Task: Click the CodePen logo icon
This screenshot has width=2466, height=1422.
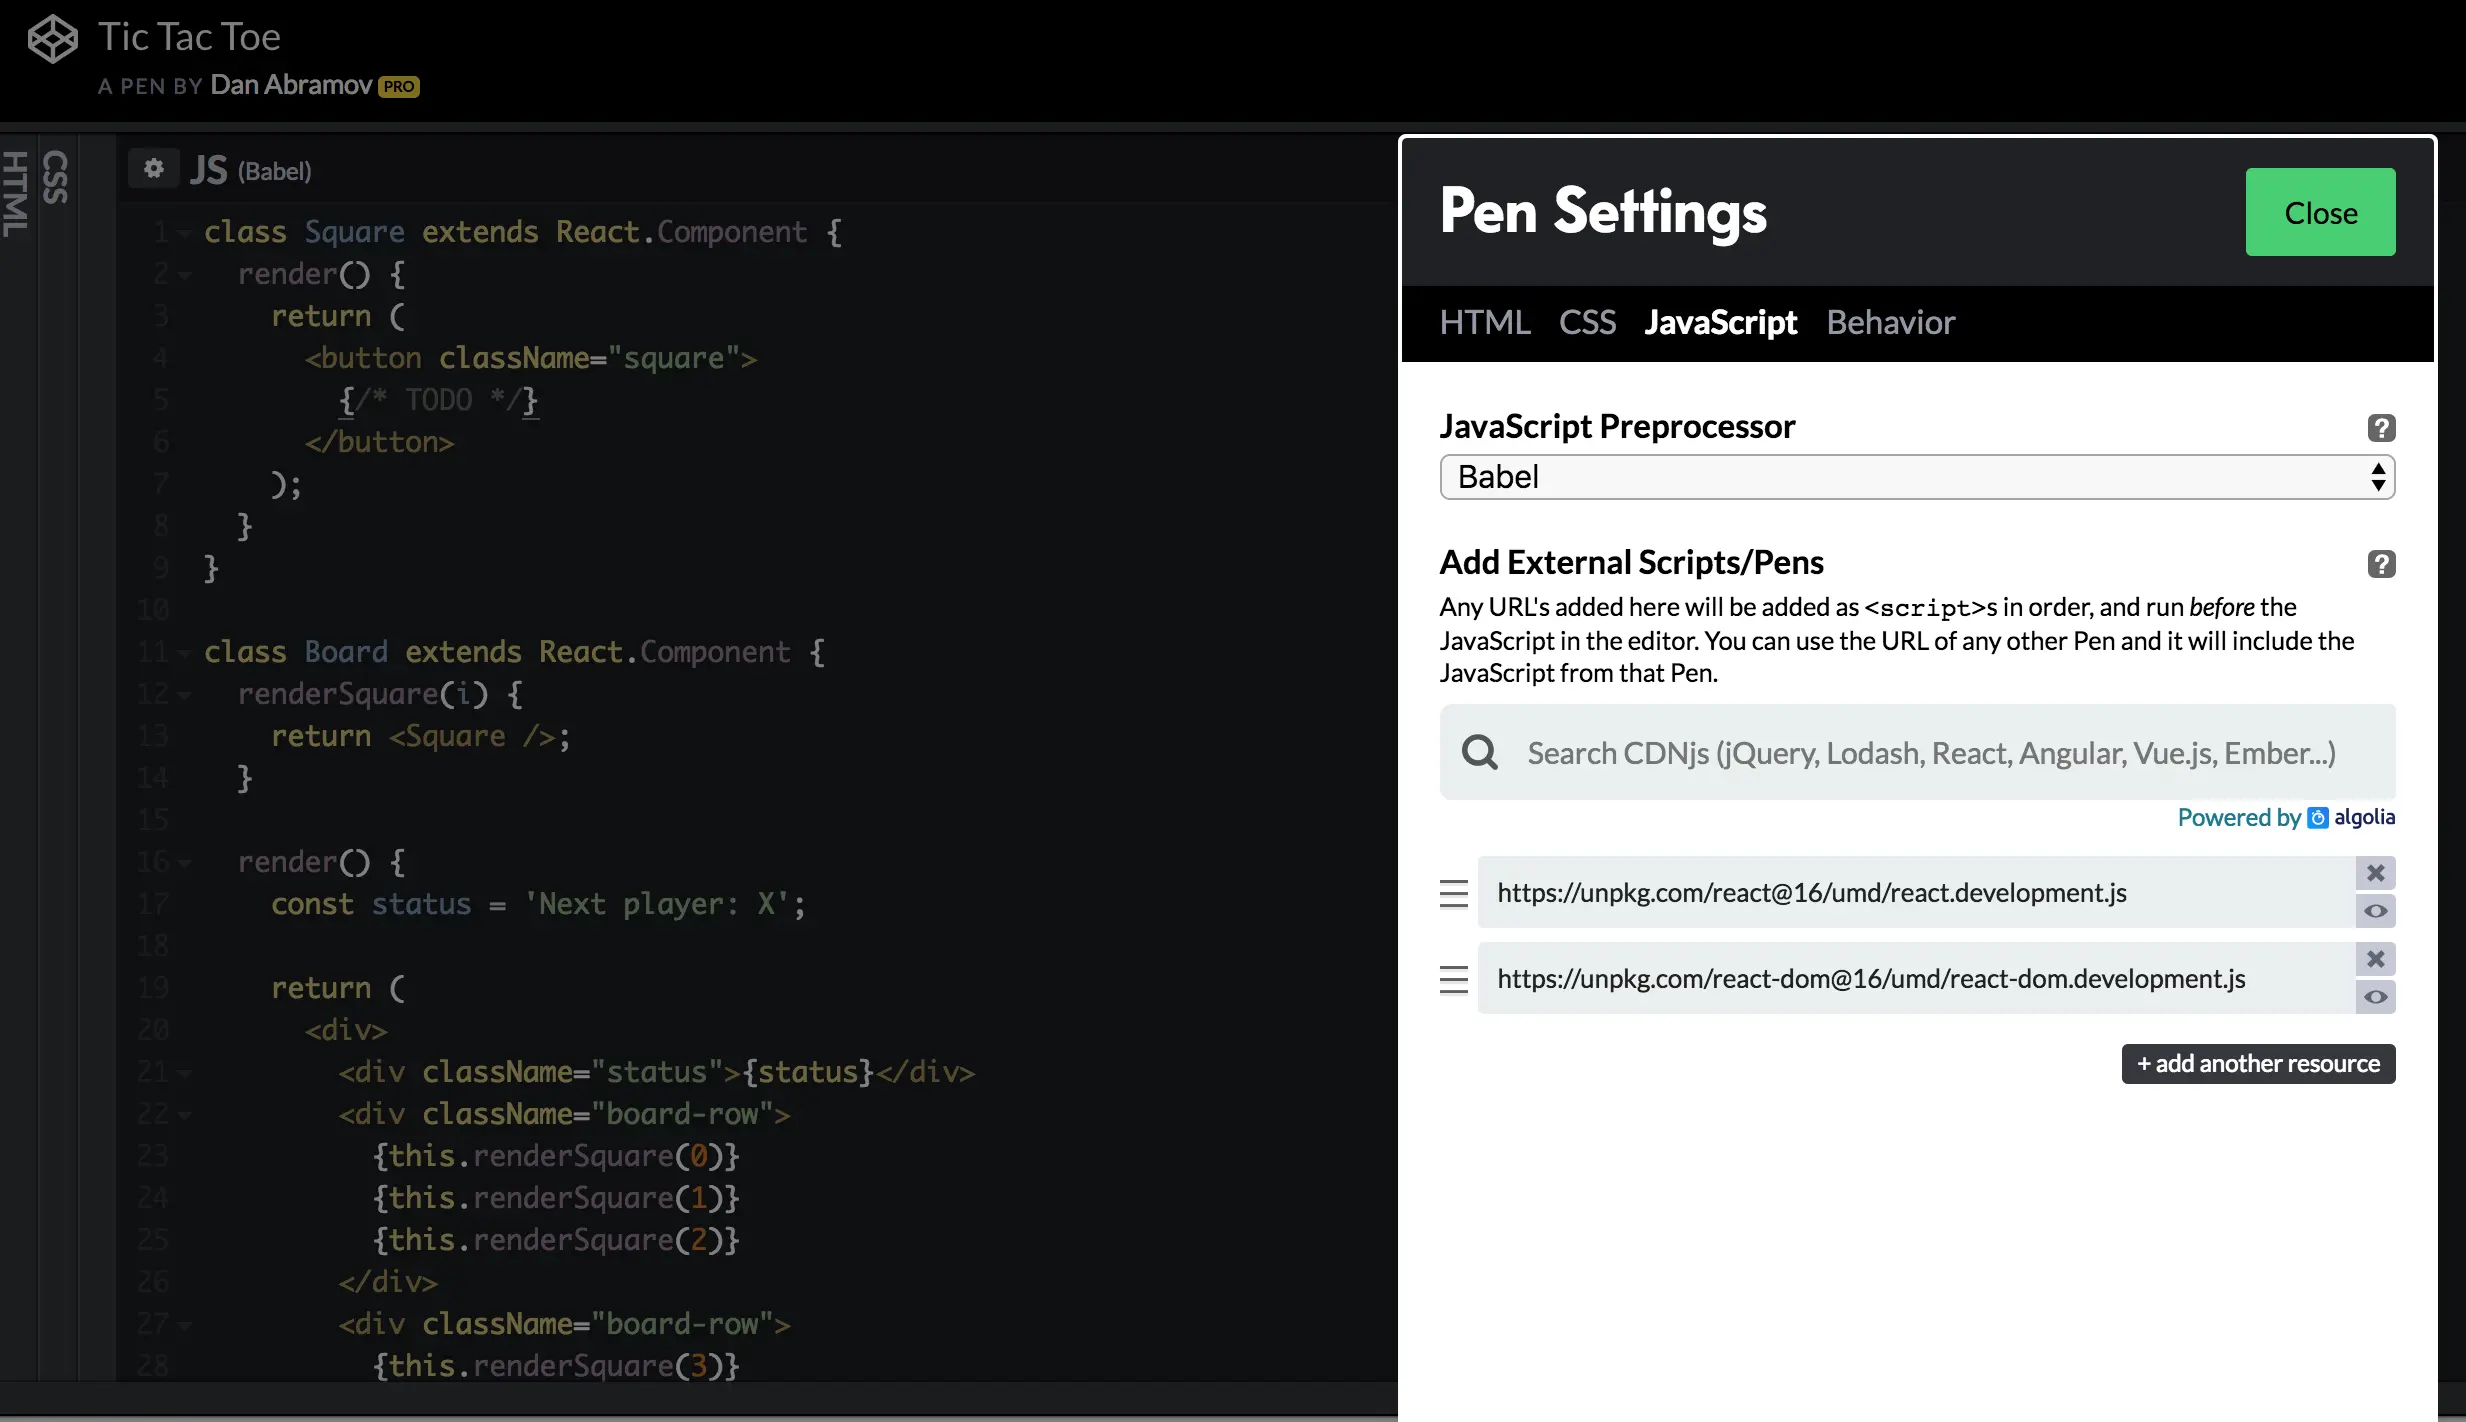Action: tap(52, 40)
